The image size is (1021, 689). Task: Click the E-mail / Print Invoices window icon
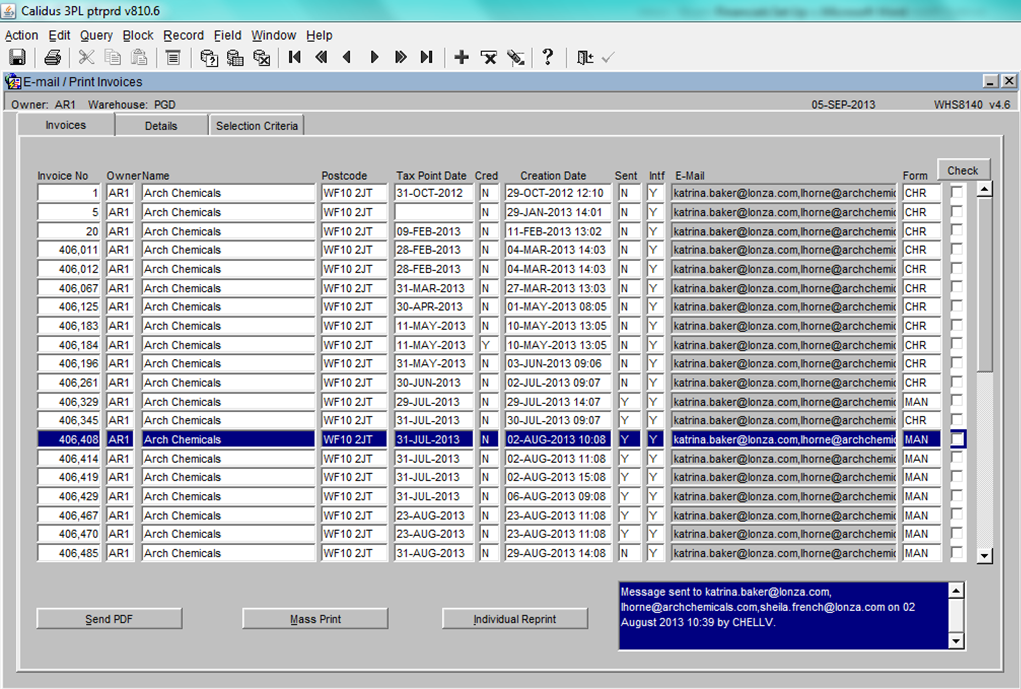(x=13, y=82)
